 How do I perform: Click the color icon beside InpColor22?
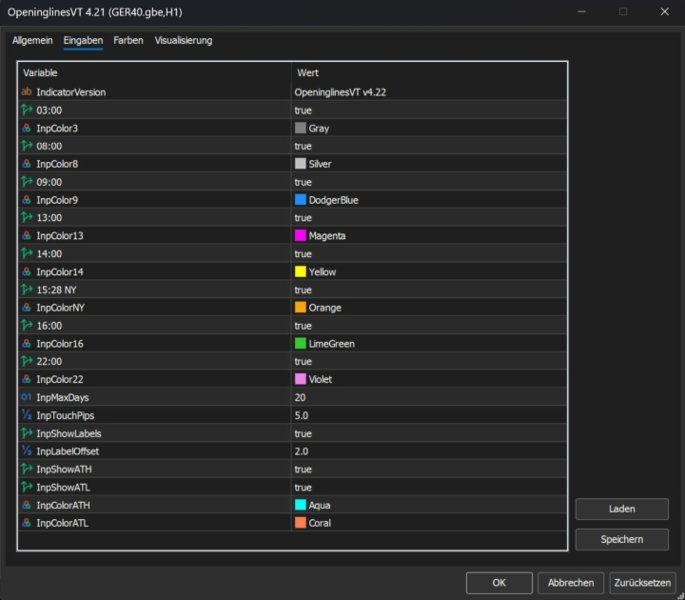(26, 379)
